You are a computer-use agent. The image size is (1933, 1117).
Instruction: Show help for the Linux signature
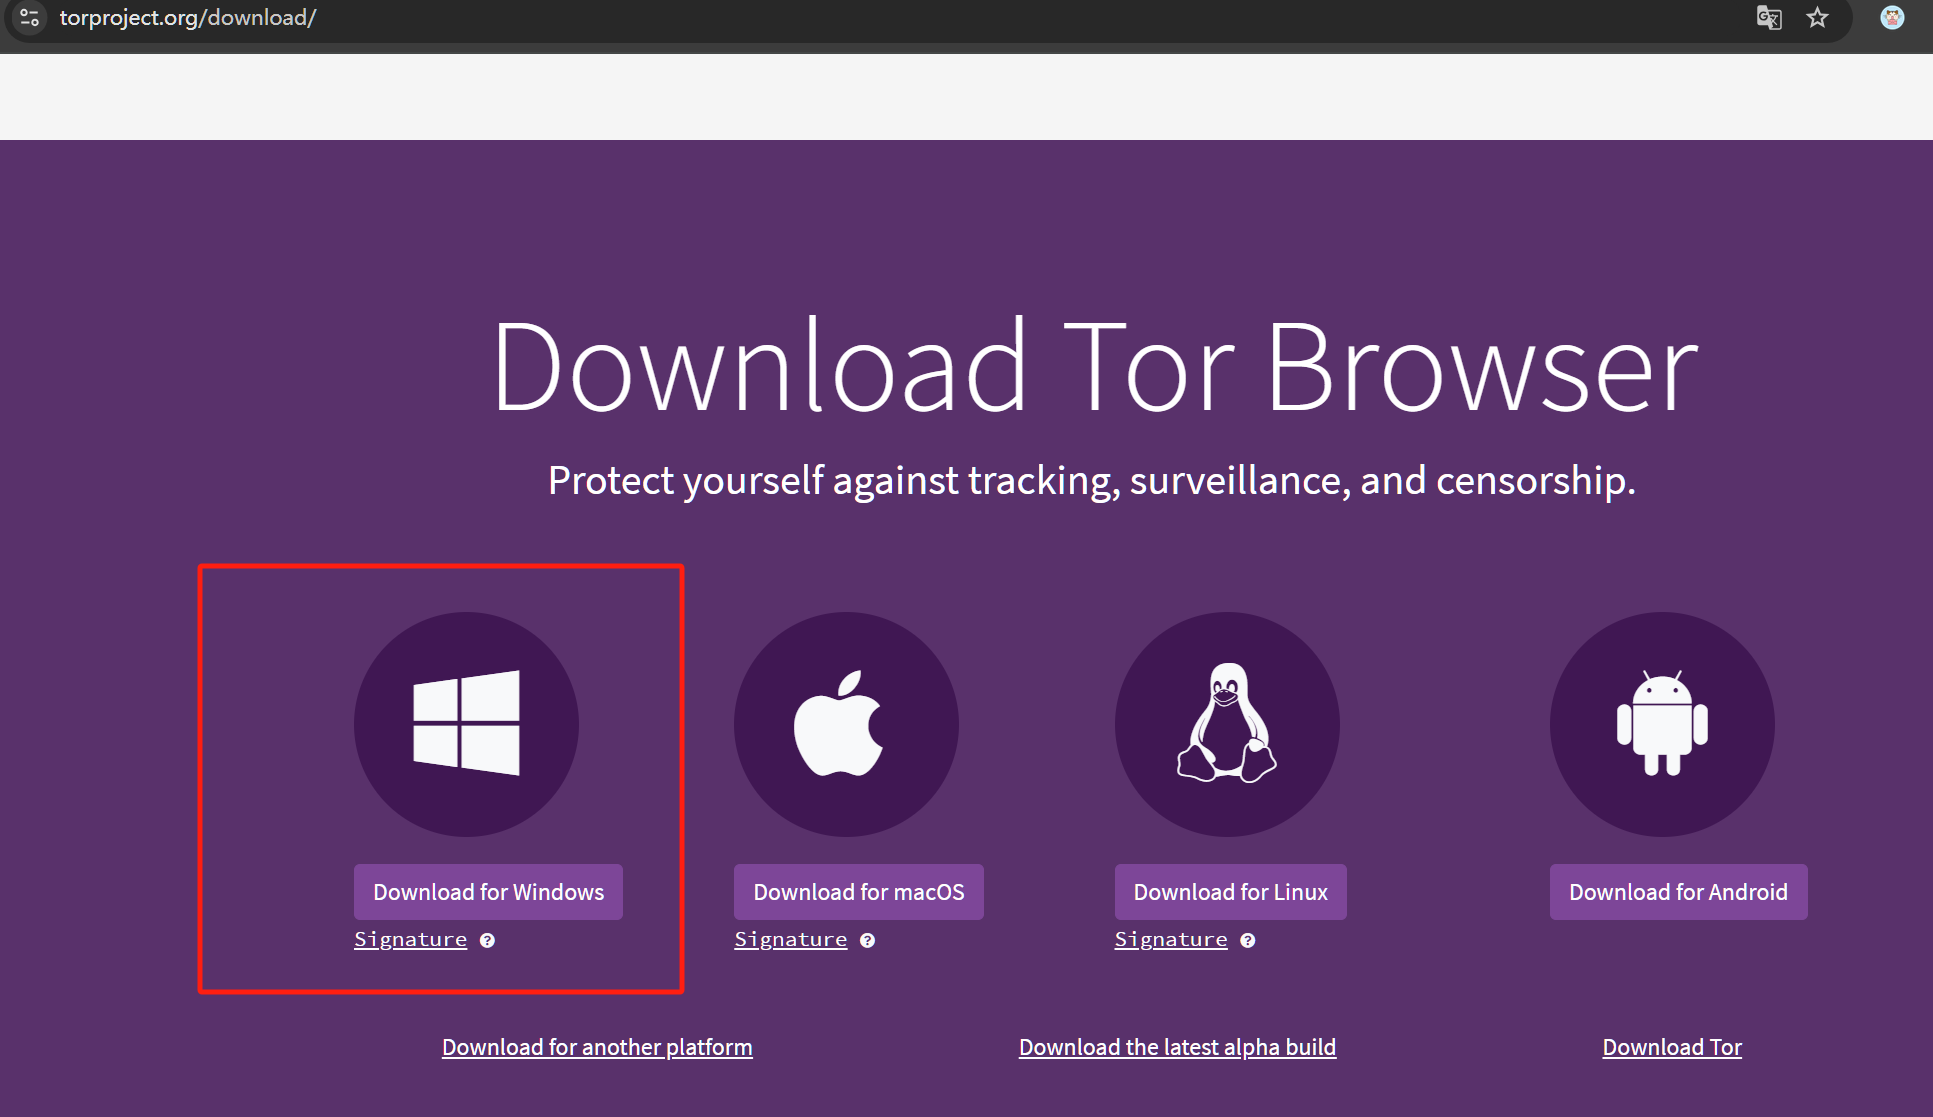tap(1247, 940)
